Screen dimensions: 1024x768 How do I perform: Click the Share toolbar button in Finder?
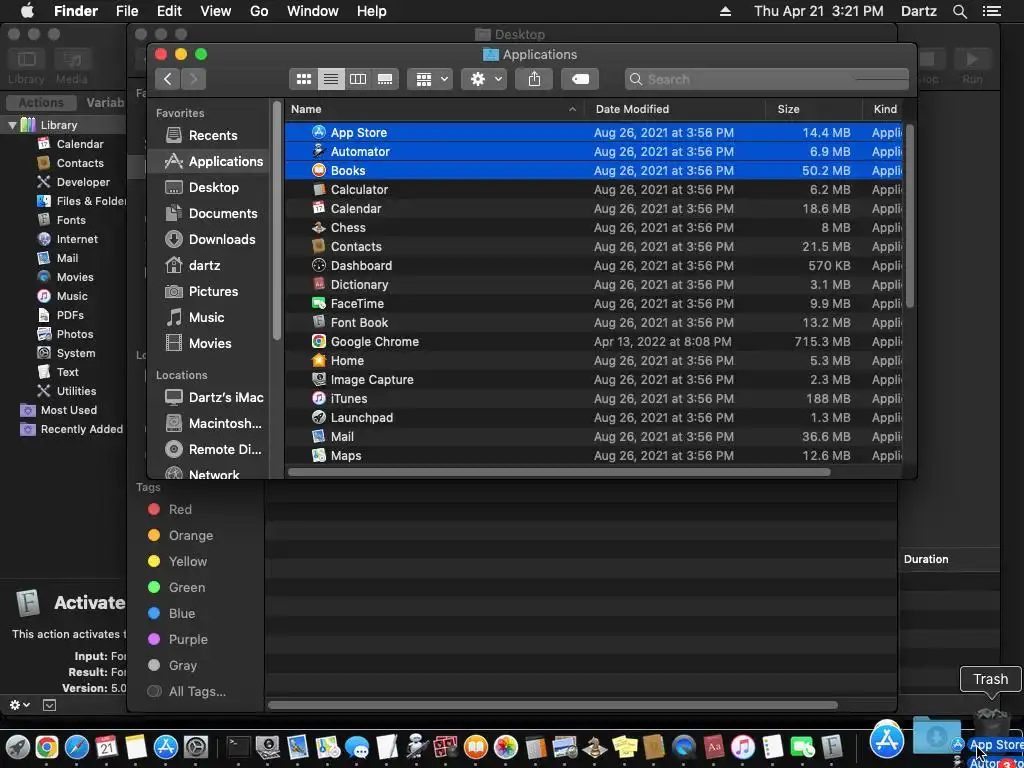tap(534, 79)
